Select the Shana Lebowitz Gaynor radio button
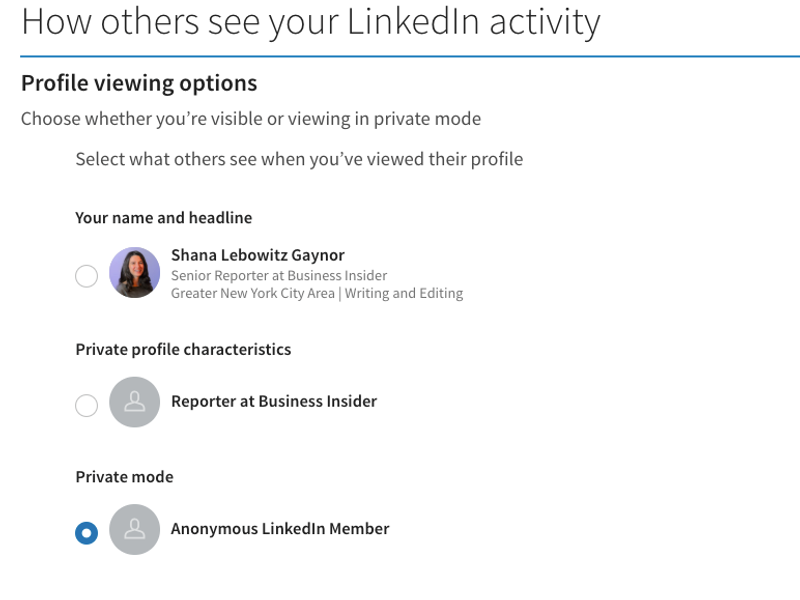Viewport: 800px width, 600px height. click(87, 276)
